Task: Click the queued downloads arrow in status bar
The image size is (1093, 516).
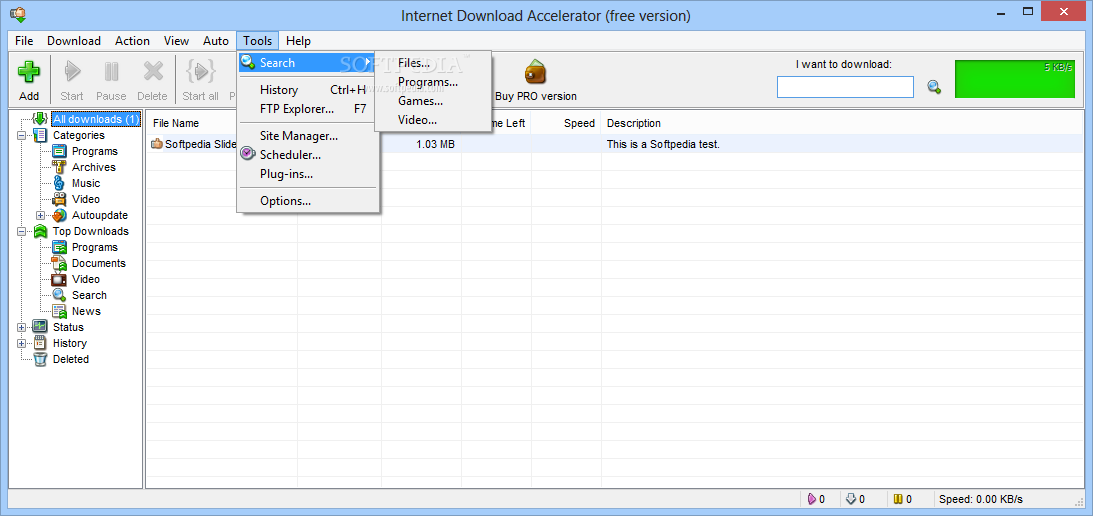Action: [x=850, y=499]
